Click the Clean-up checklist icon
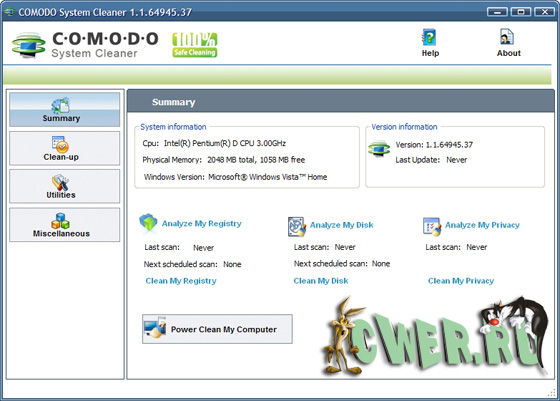Image resolution: width=560 pixels, height=401 pixels. (x=60, y=144)
